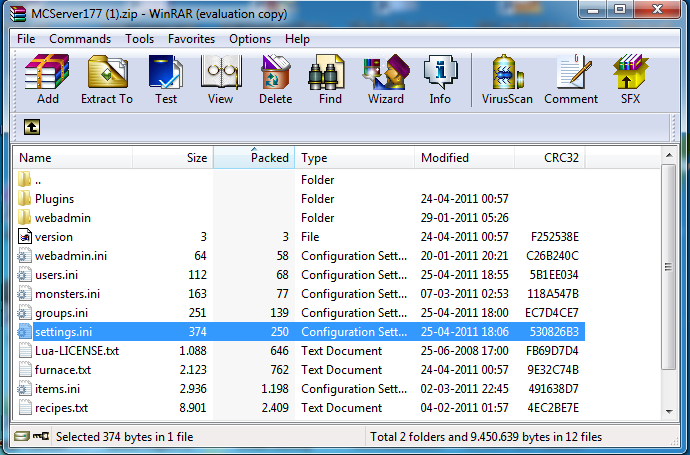This screenshot has height=455, width=690.
Task: Click the Extract To toolbar icon
Action: tap(106, 79)
